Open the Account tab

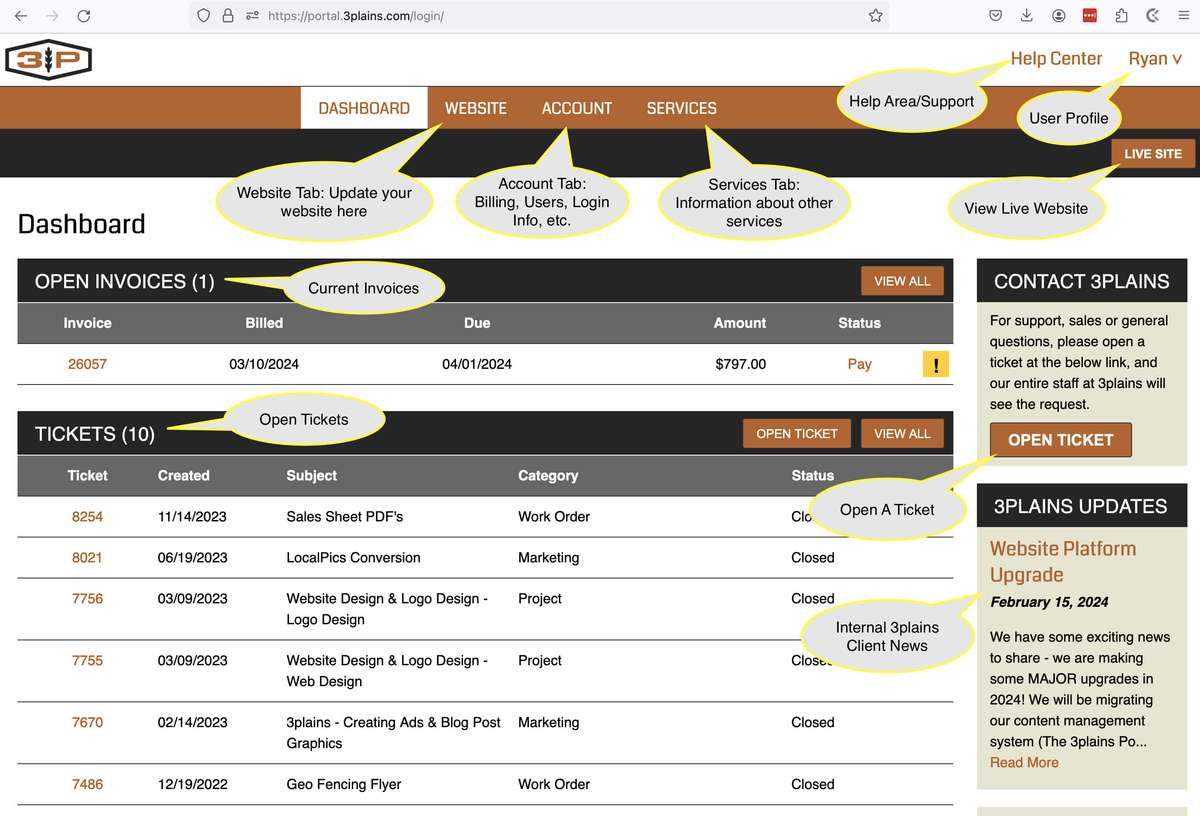577,108
